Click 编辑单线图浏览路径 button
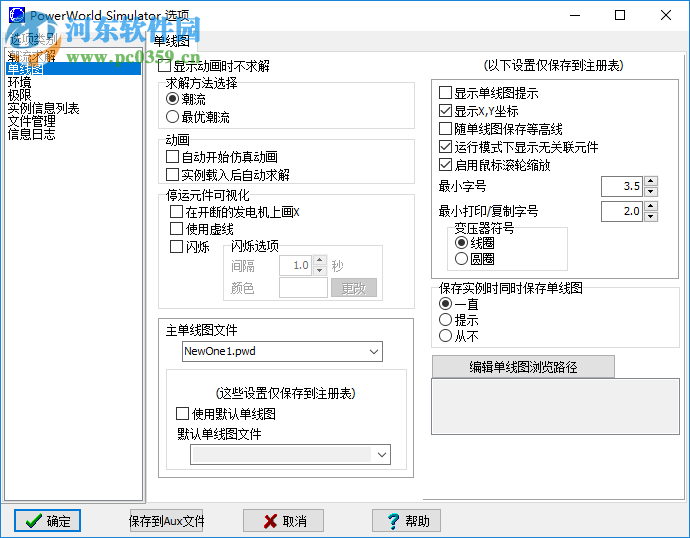 523,366
